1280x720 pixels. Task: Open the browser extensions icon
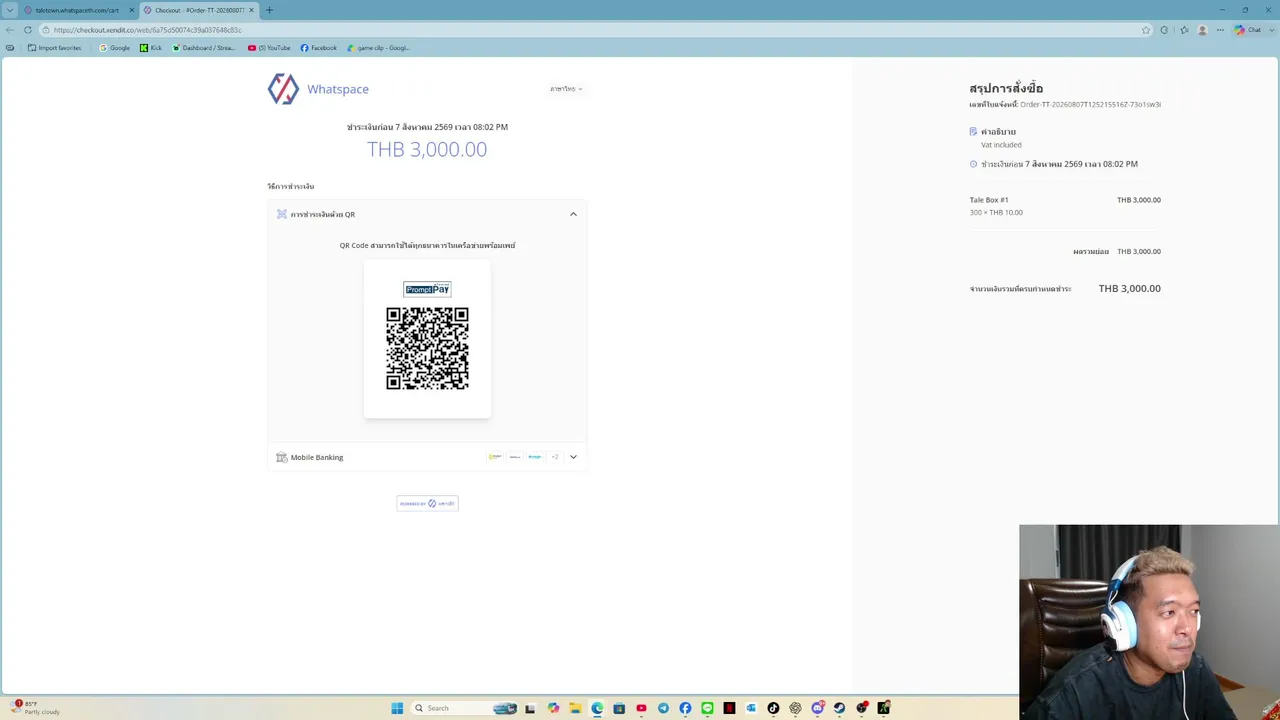point(1164,30)
